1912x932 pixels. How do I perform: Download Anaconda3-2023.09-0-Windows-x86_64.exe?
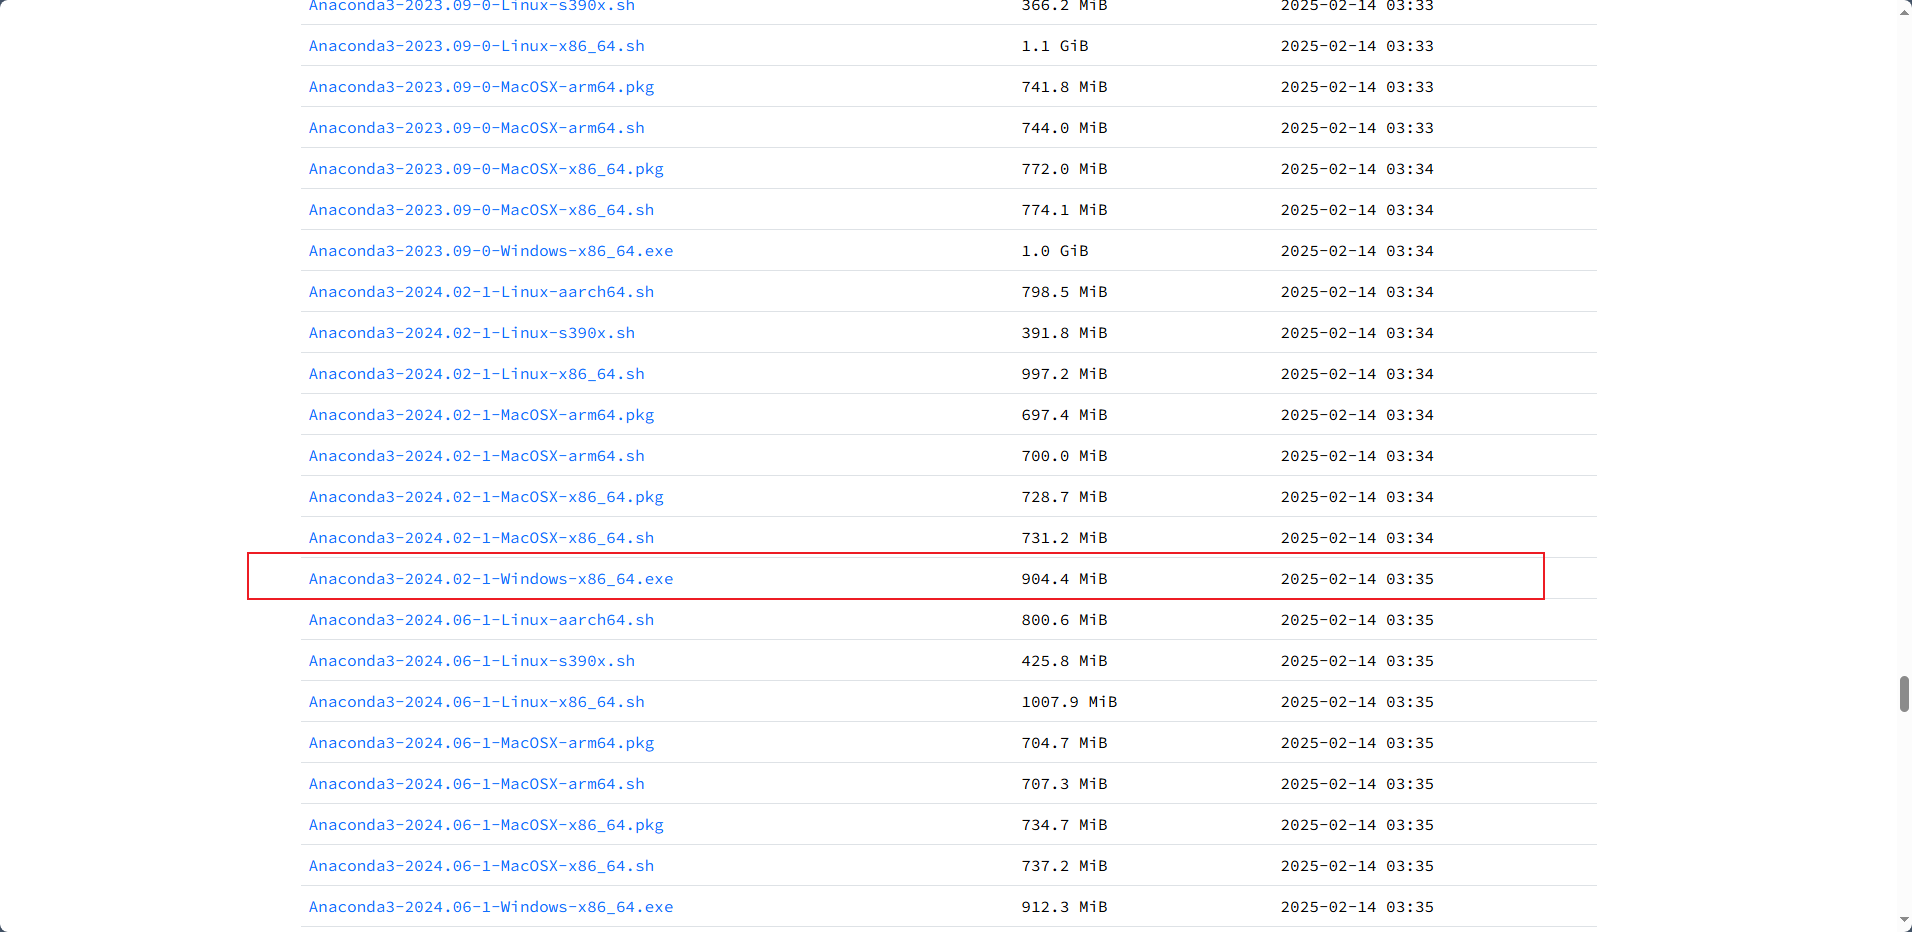click(491, 251)
